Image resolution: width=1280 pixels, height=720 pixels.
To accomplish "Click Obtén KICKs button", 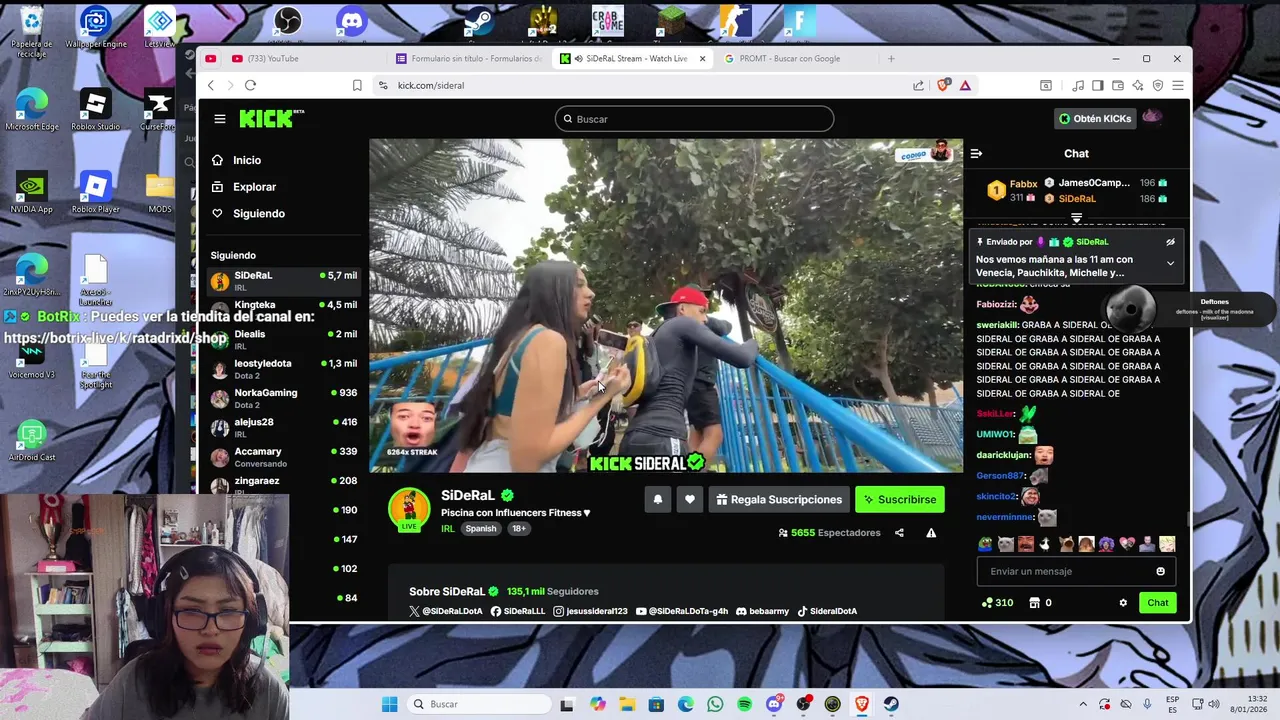I will point(1095,118).
